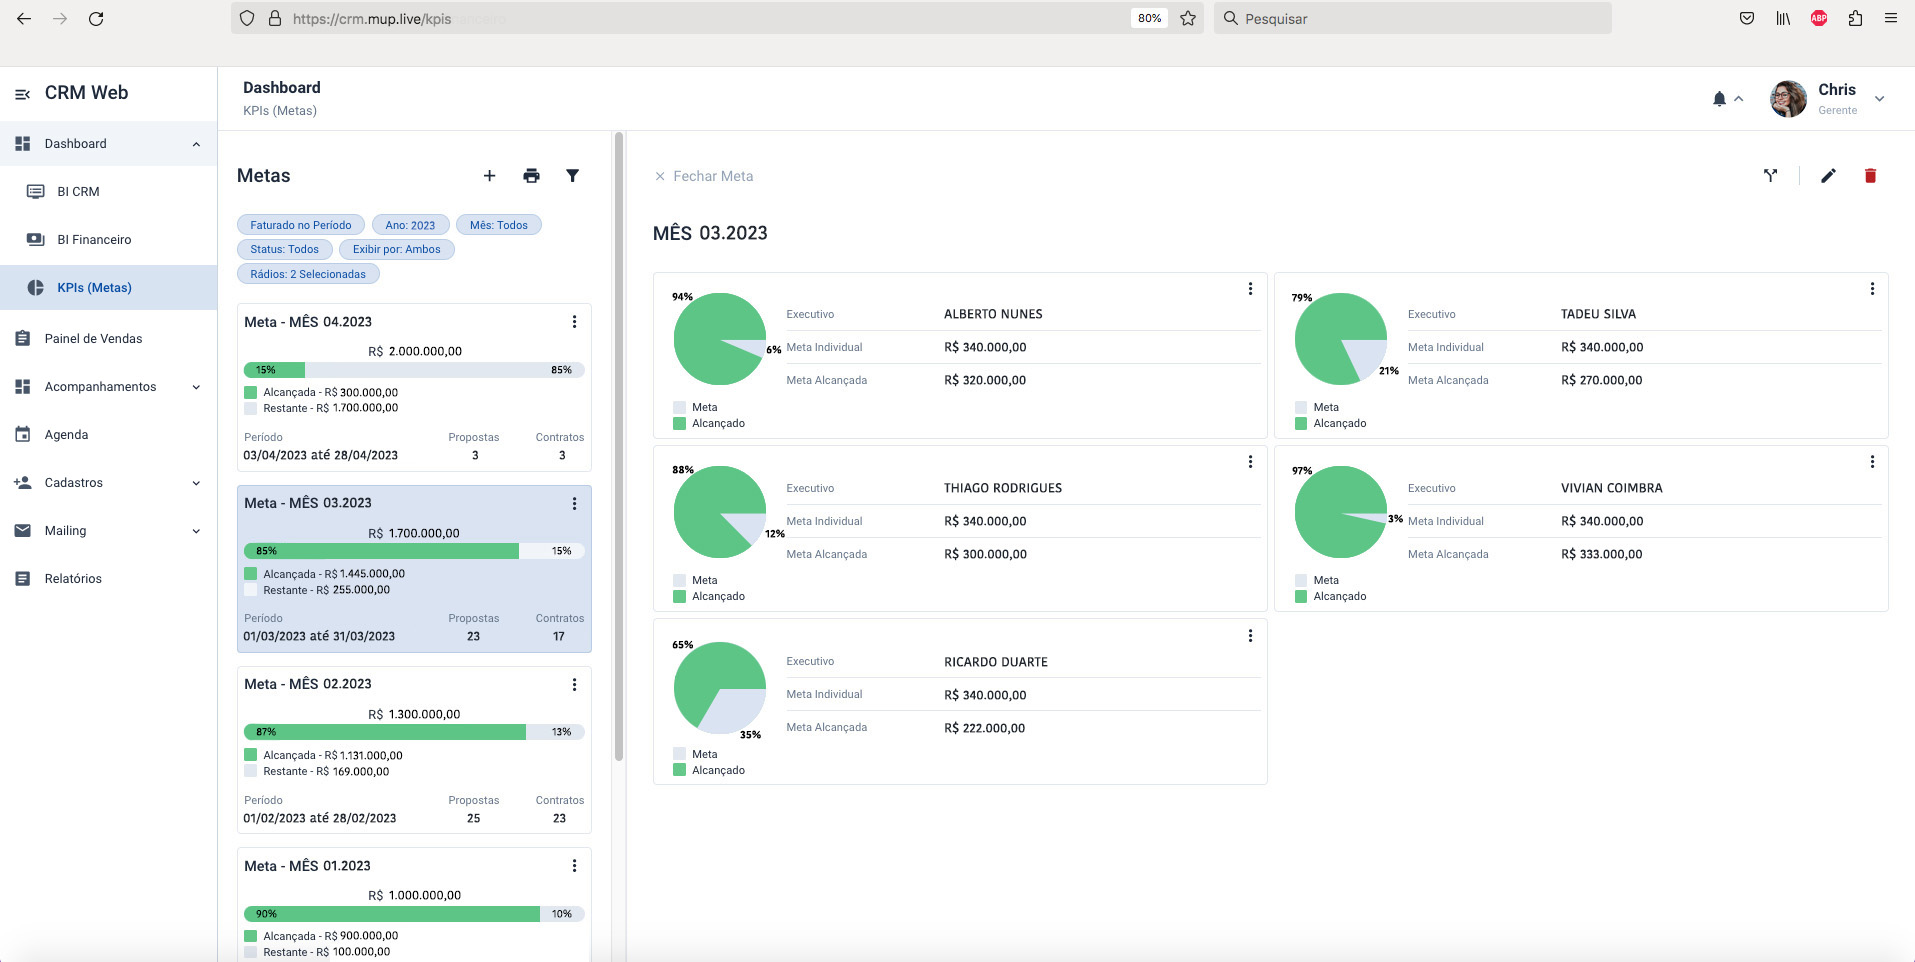Add a new meta with plus icon
Screen dimensions: 1915x962
tap(489, 176)
